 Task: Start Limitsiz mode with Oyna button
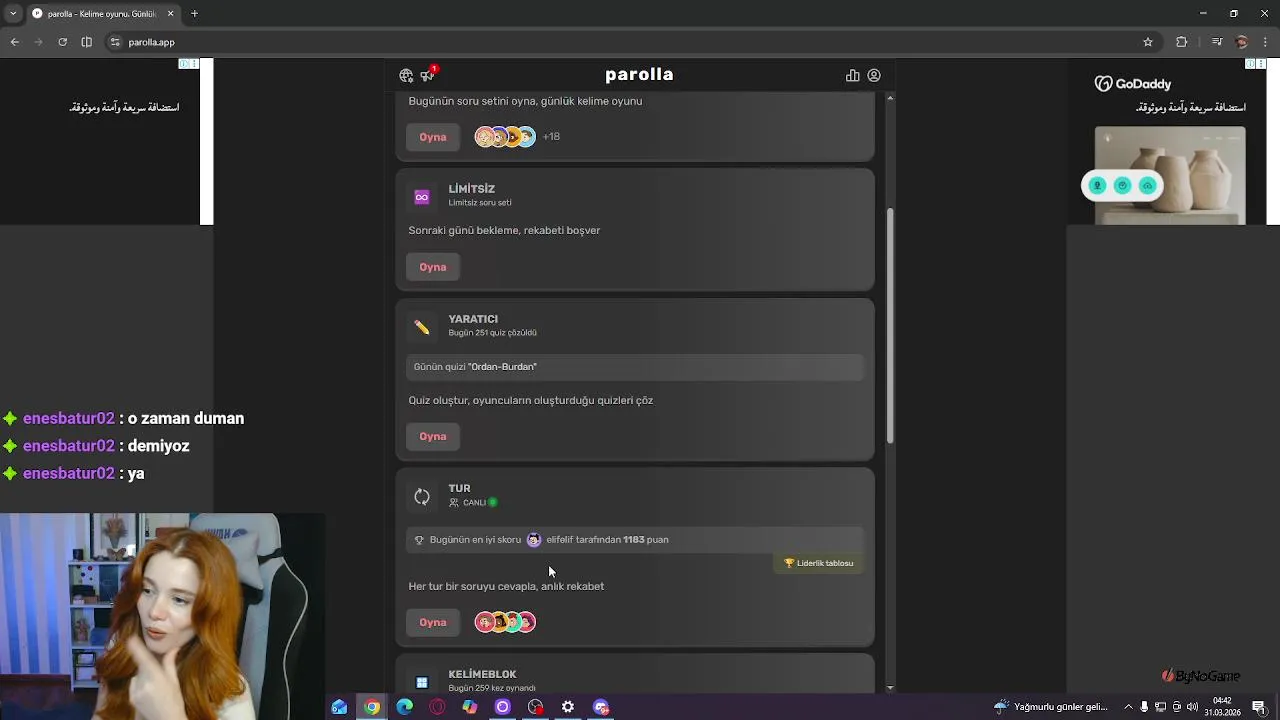coord(433,267)
